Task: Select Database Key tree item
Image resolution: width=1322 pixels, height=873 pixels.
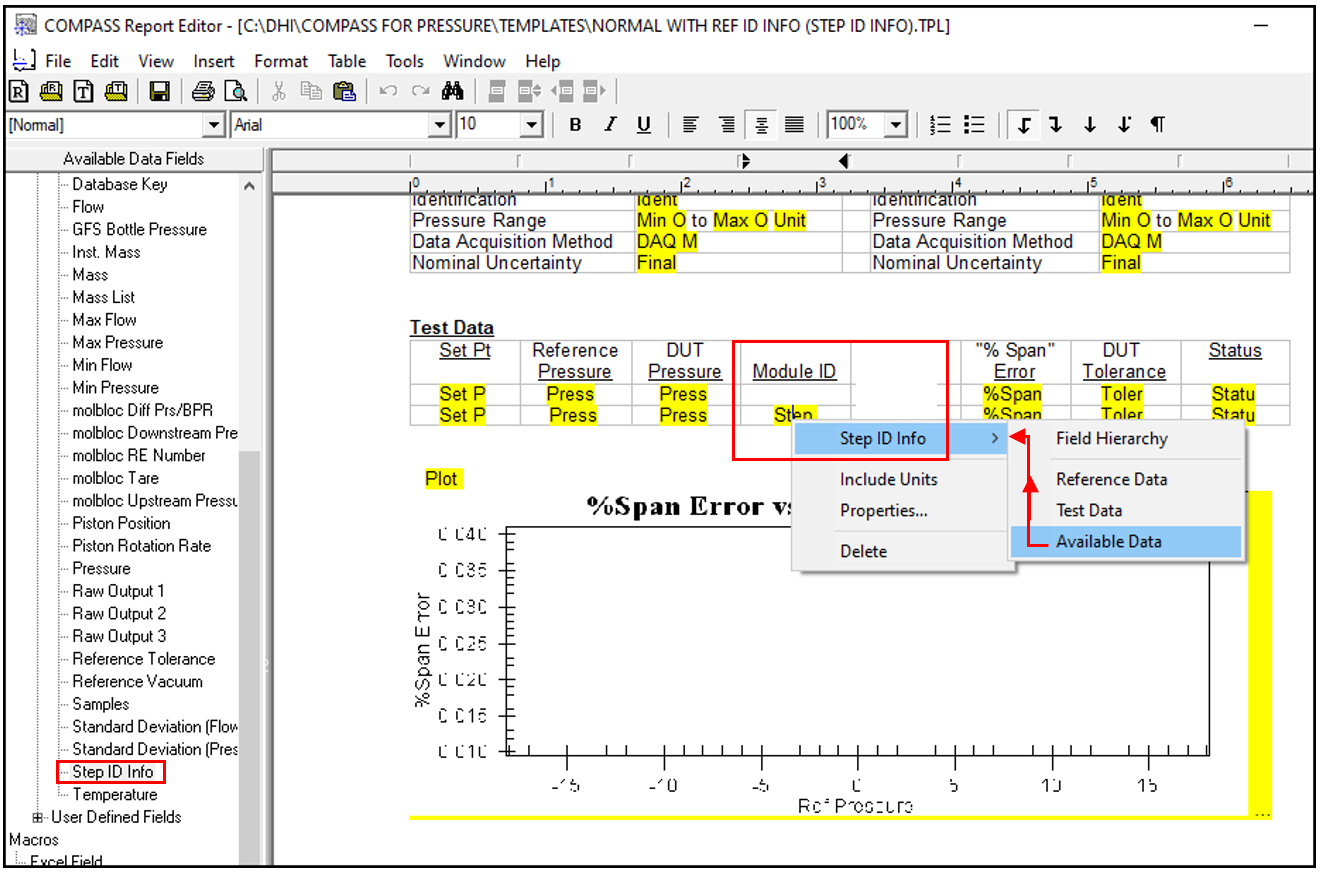Action: 119,184
